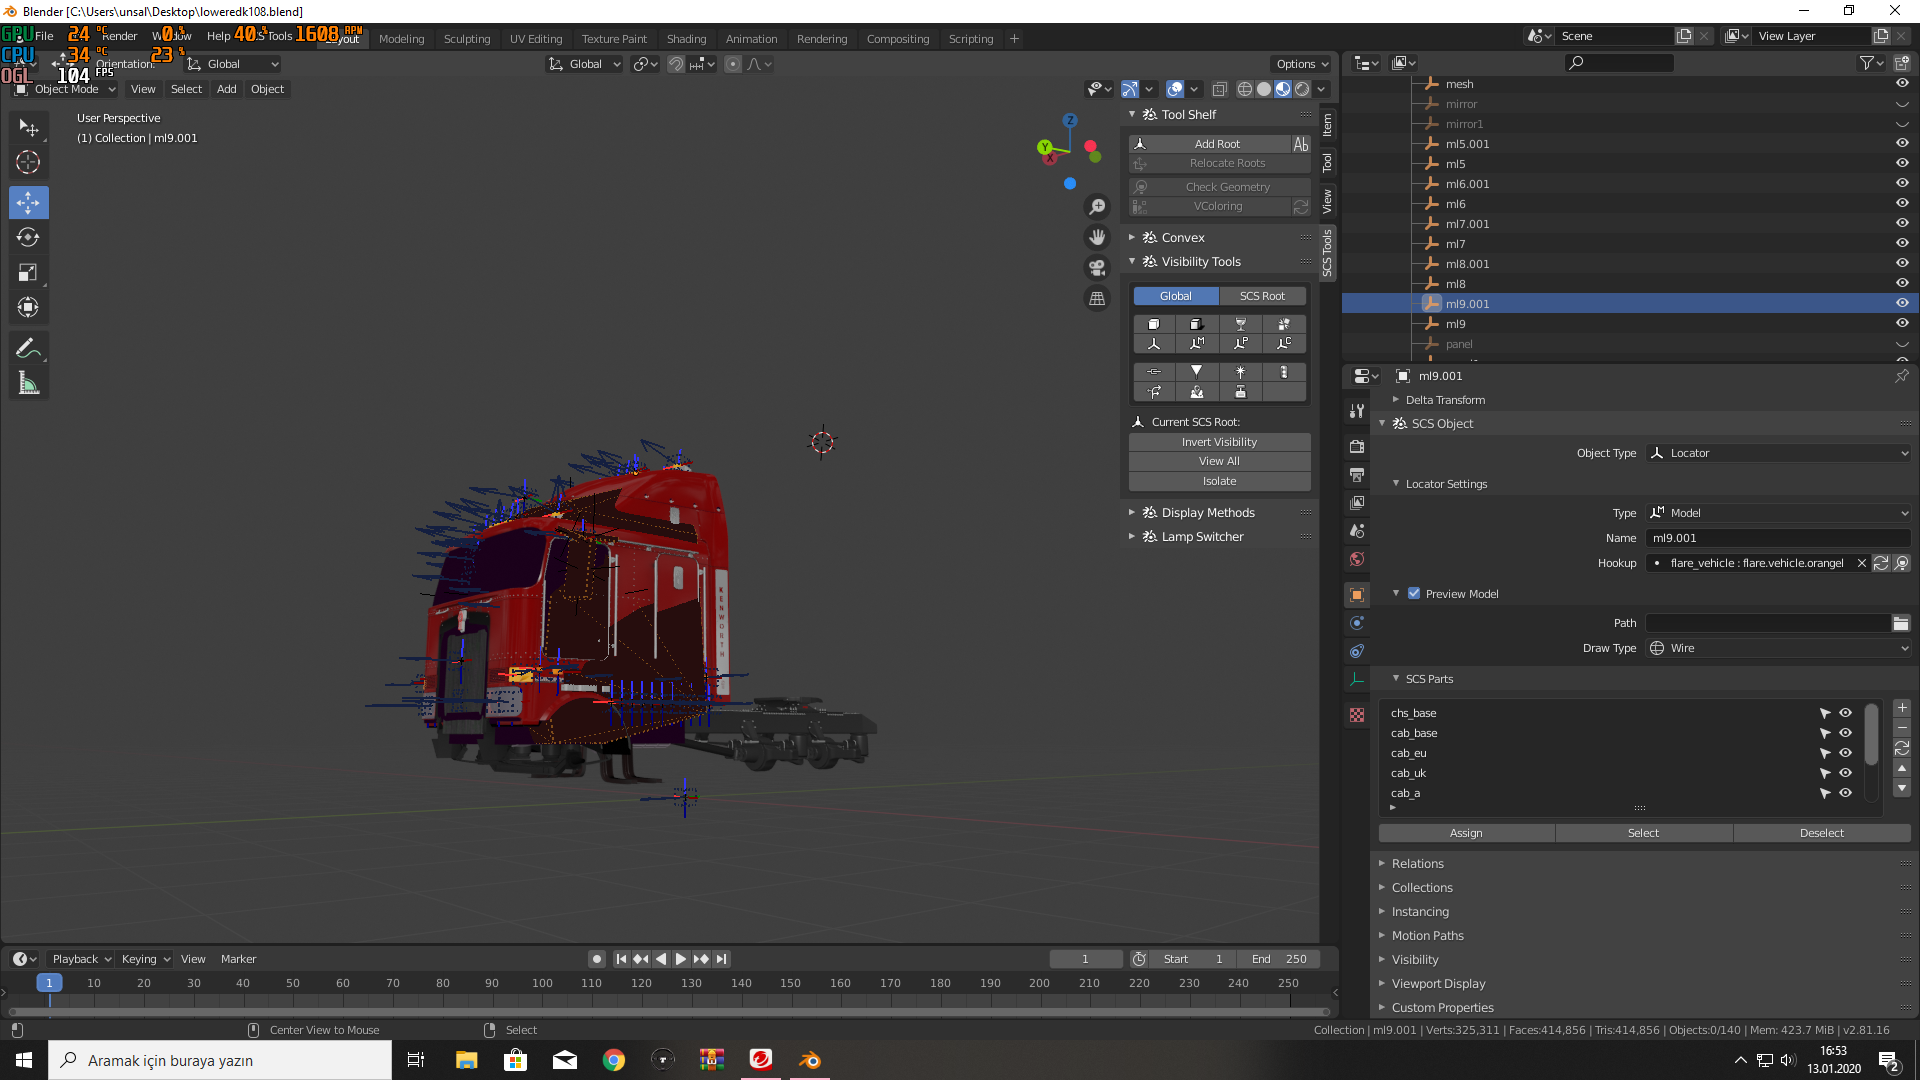Activate the Transform tool
This screenshot has width=1920, height=1080.
point(28,308)
